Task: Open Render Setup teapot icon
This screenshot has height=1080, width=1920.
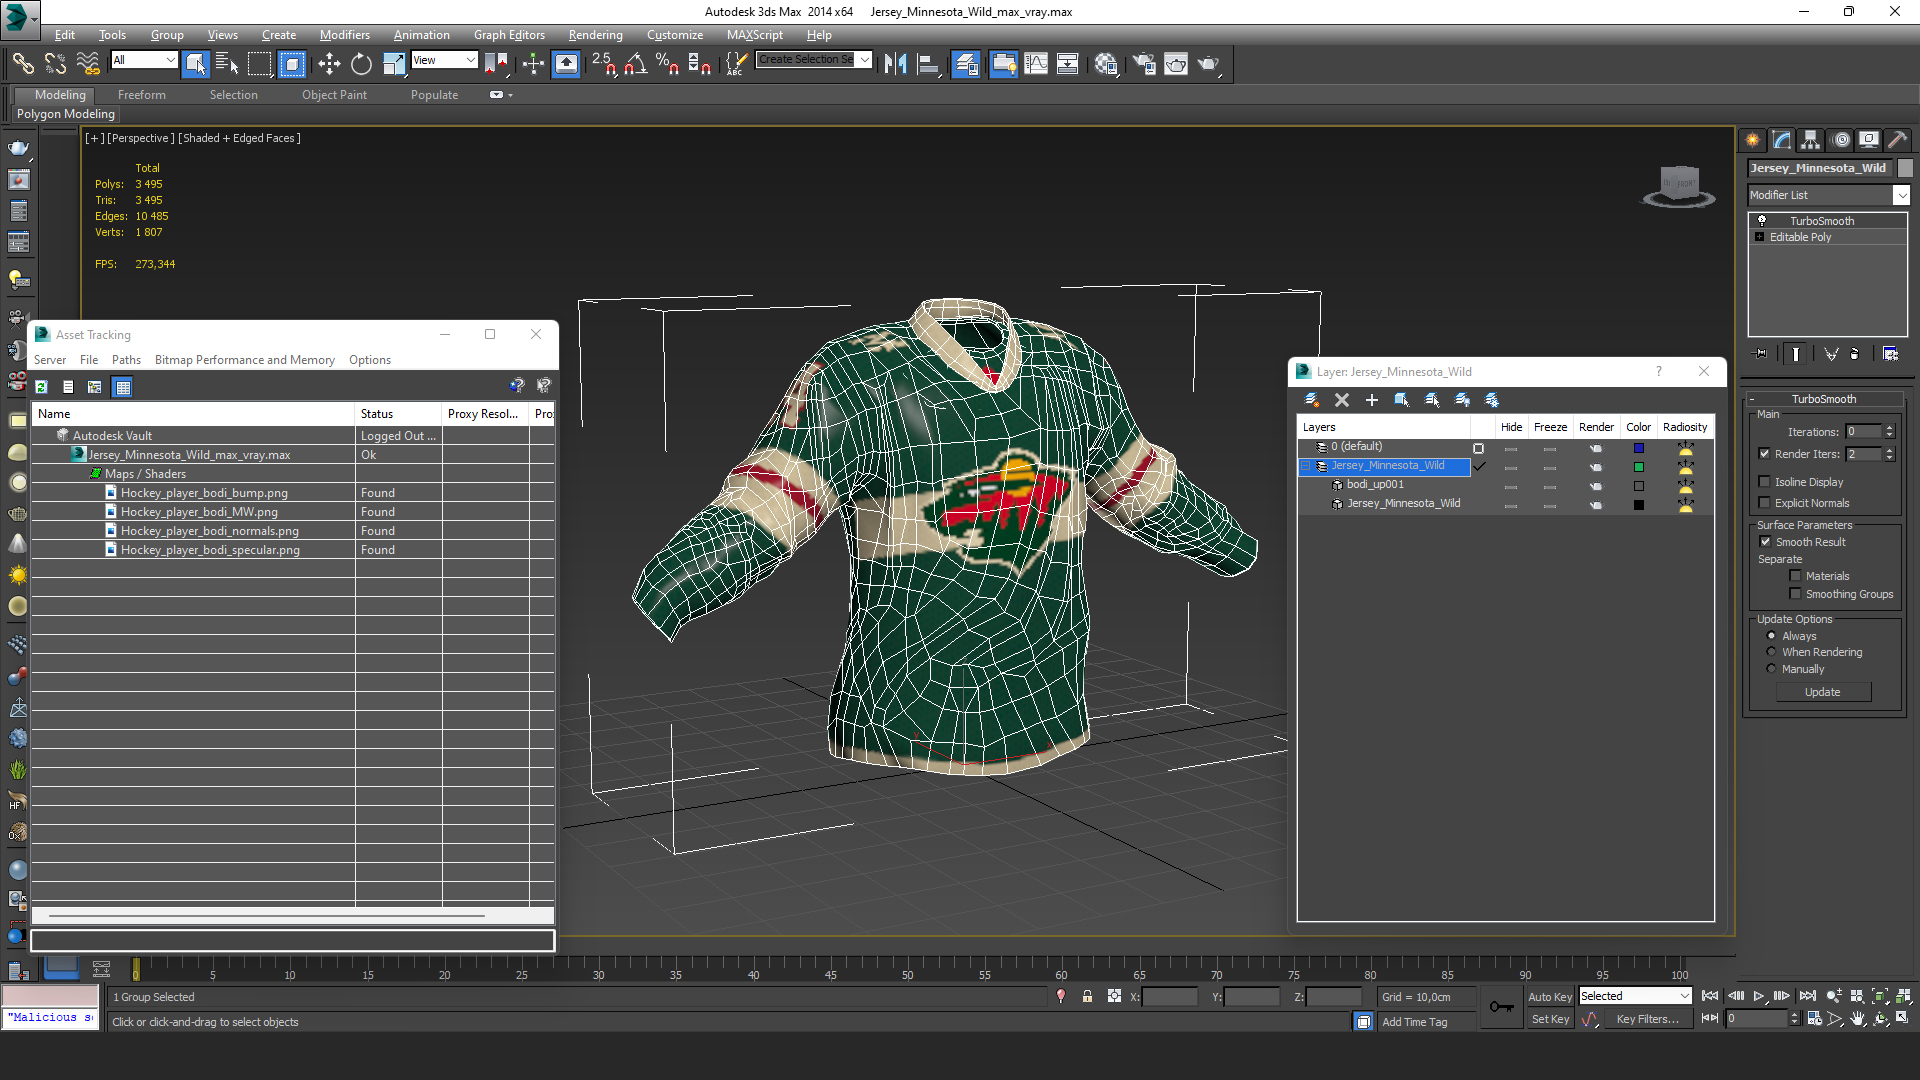Action: (1144, 64)
